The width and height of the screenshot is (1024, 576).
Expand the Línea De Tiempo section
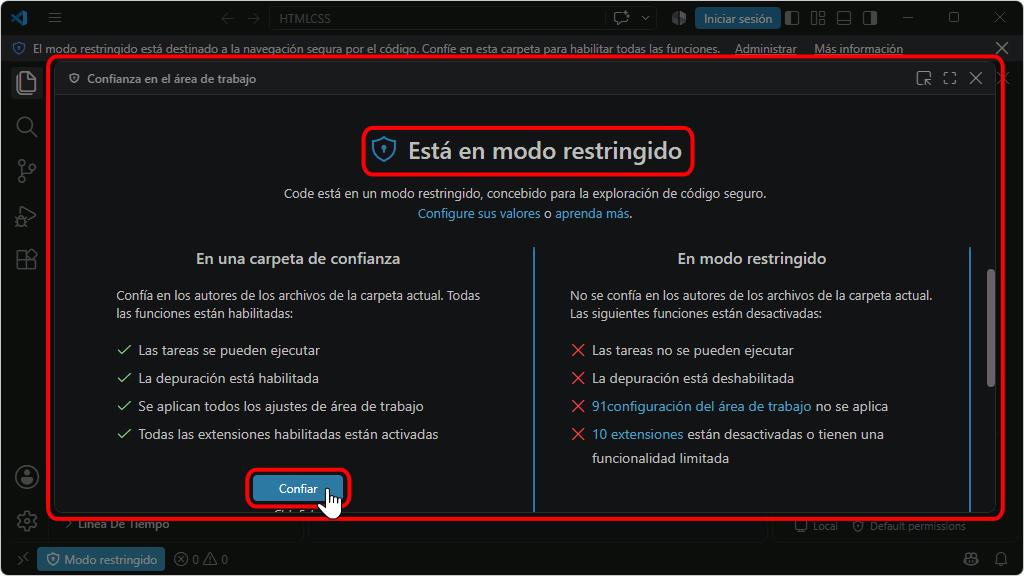tap(118, 524)
